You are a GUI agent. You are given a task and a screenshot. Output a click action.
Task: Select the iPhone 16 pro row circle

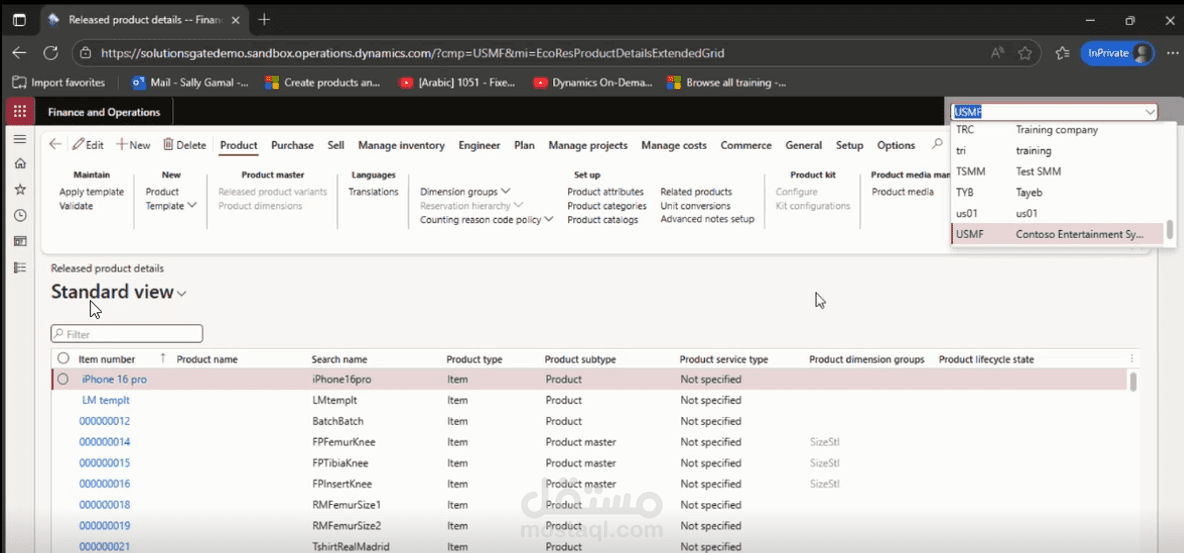pyautogui.click(x=63, y=379)
